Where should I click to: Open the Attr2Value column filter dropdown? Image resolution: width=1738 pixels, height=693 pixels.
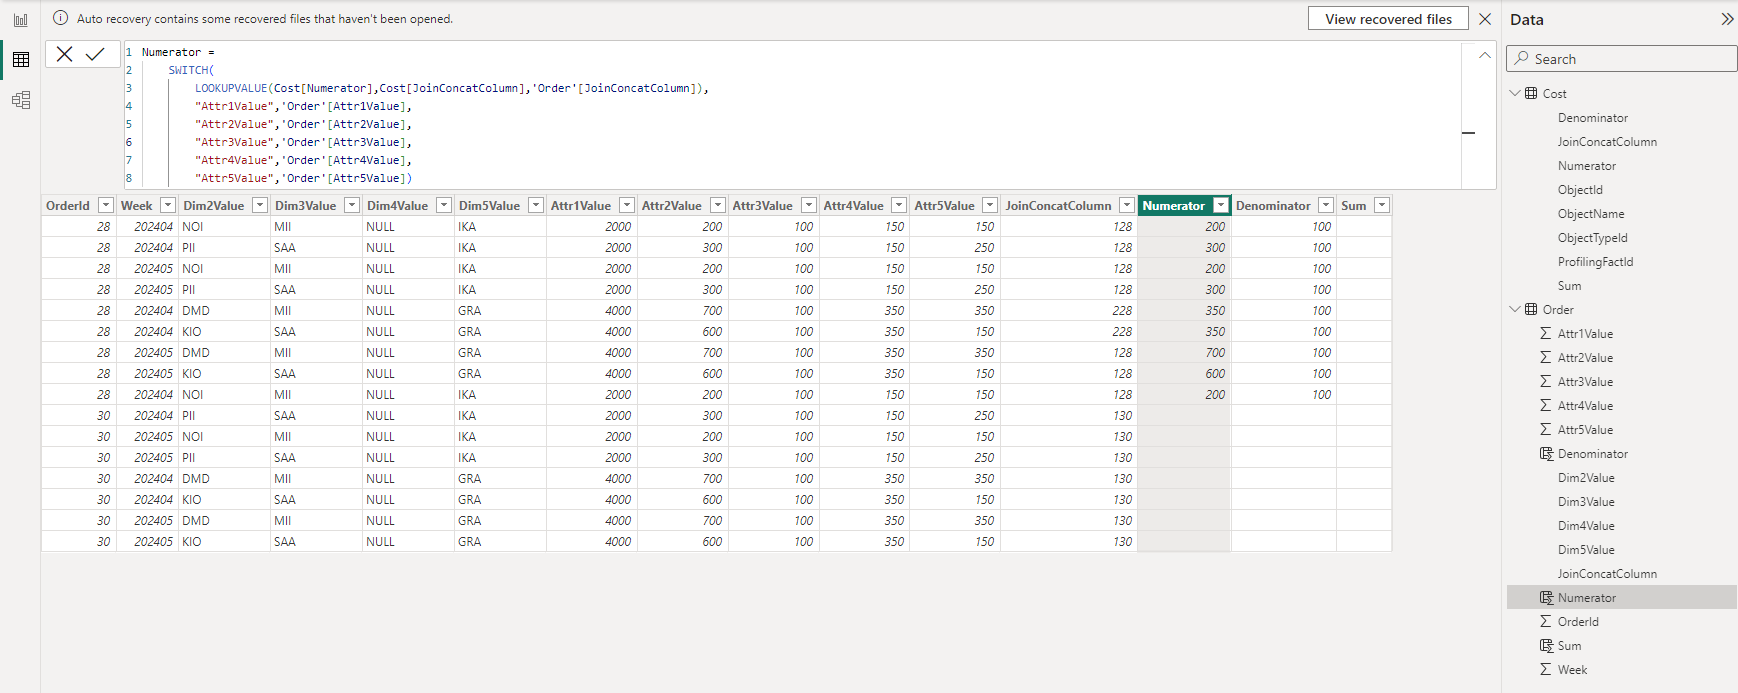pyautogui.click(x=717, y=205)
